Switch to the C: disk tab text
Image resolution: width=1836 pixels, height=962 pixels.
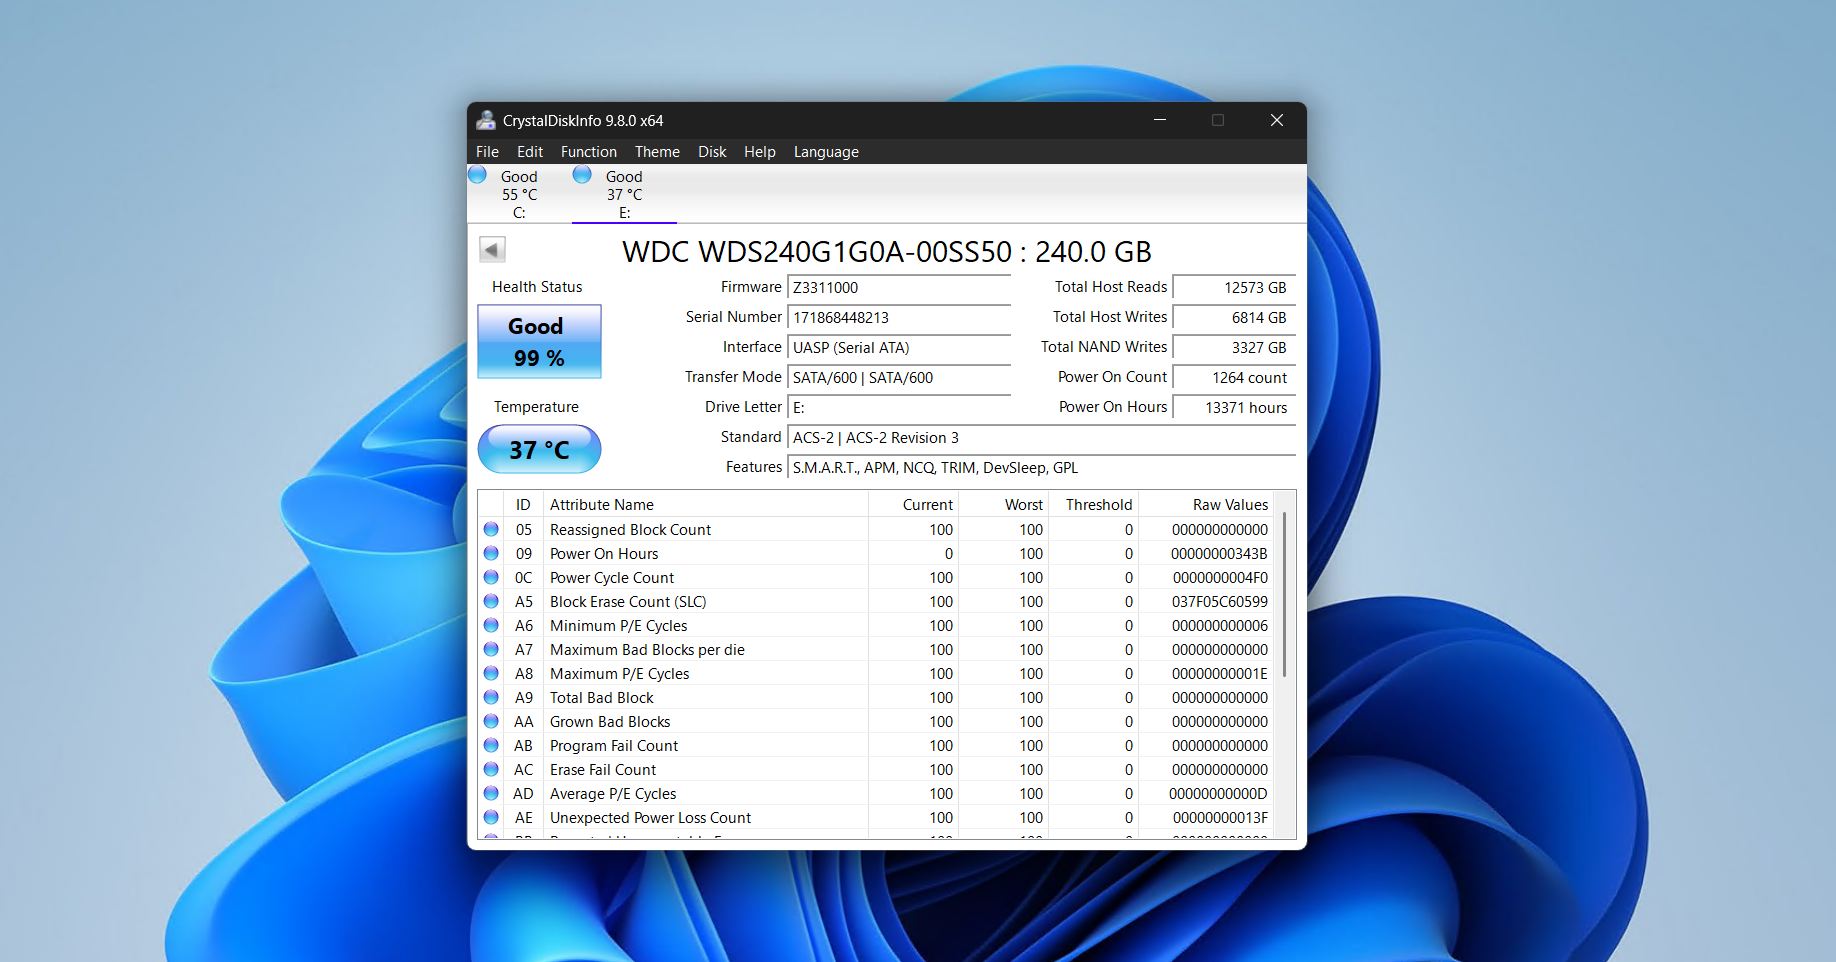tap(519, 195)
